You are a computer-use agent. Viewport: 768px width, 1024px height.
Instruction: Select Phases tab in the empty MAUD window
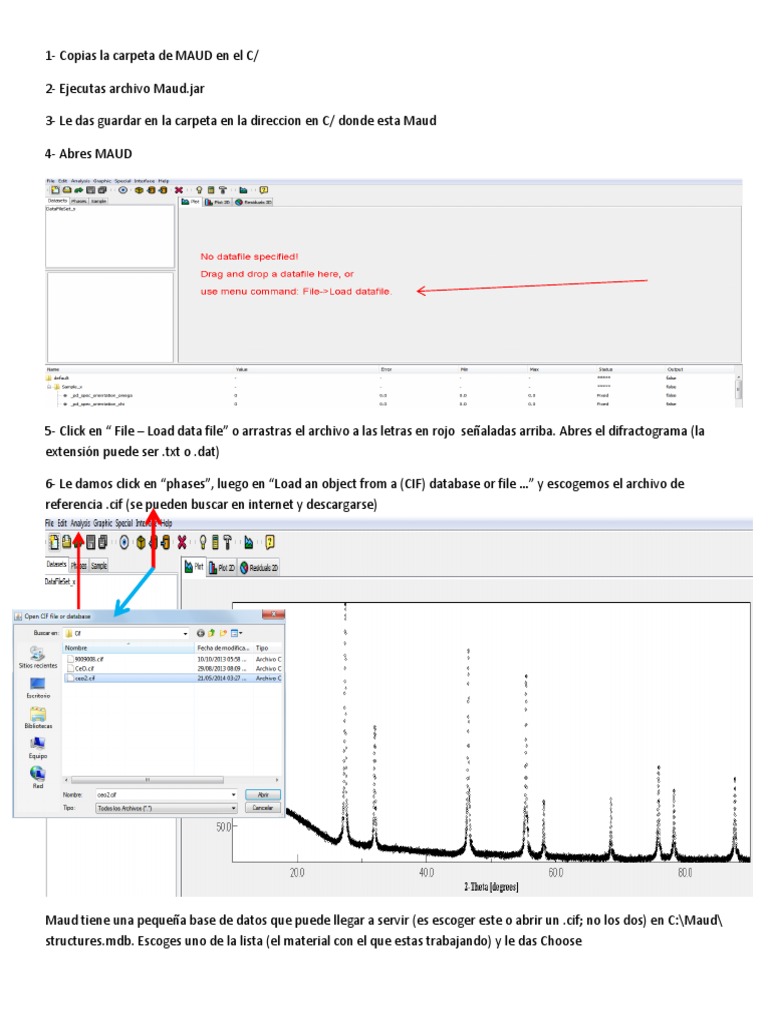(x=79, y=201)
